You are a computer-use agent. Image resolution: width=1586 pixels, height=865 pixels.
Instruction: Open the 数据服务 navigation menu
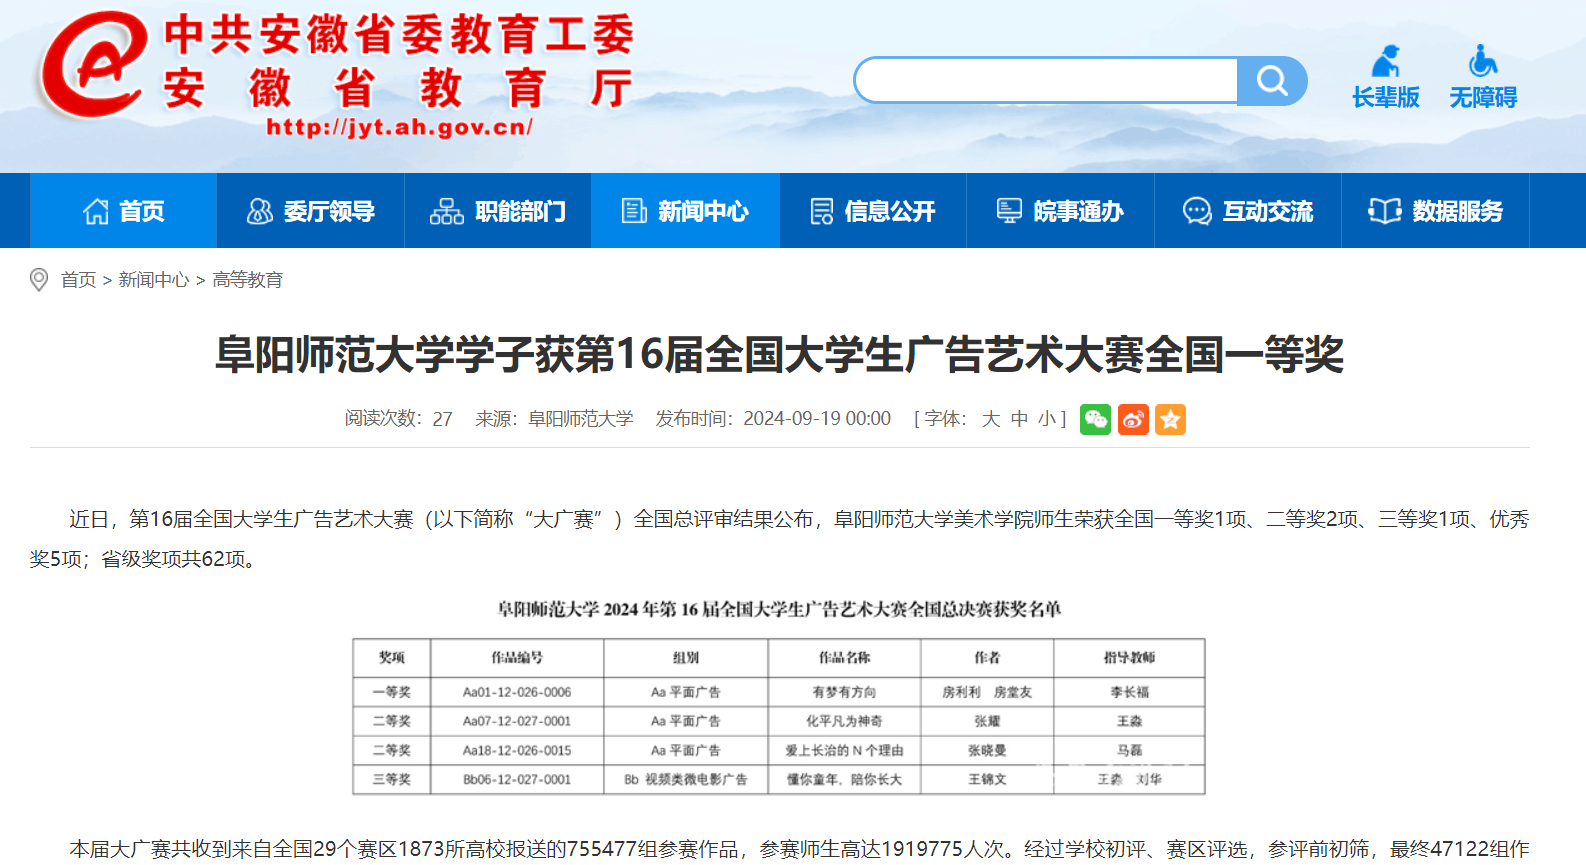pyautogui.click(x=1436, y=211)
